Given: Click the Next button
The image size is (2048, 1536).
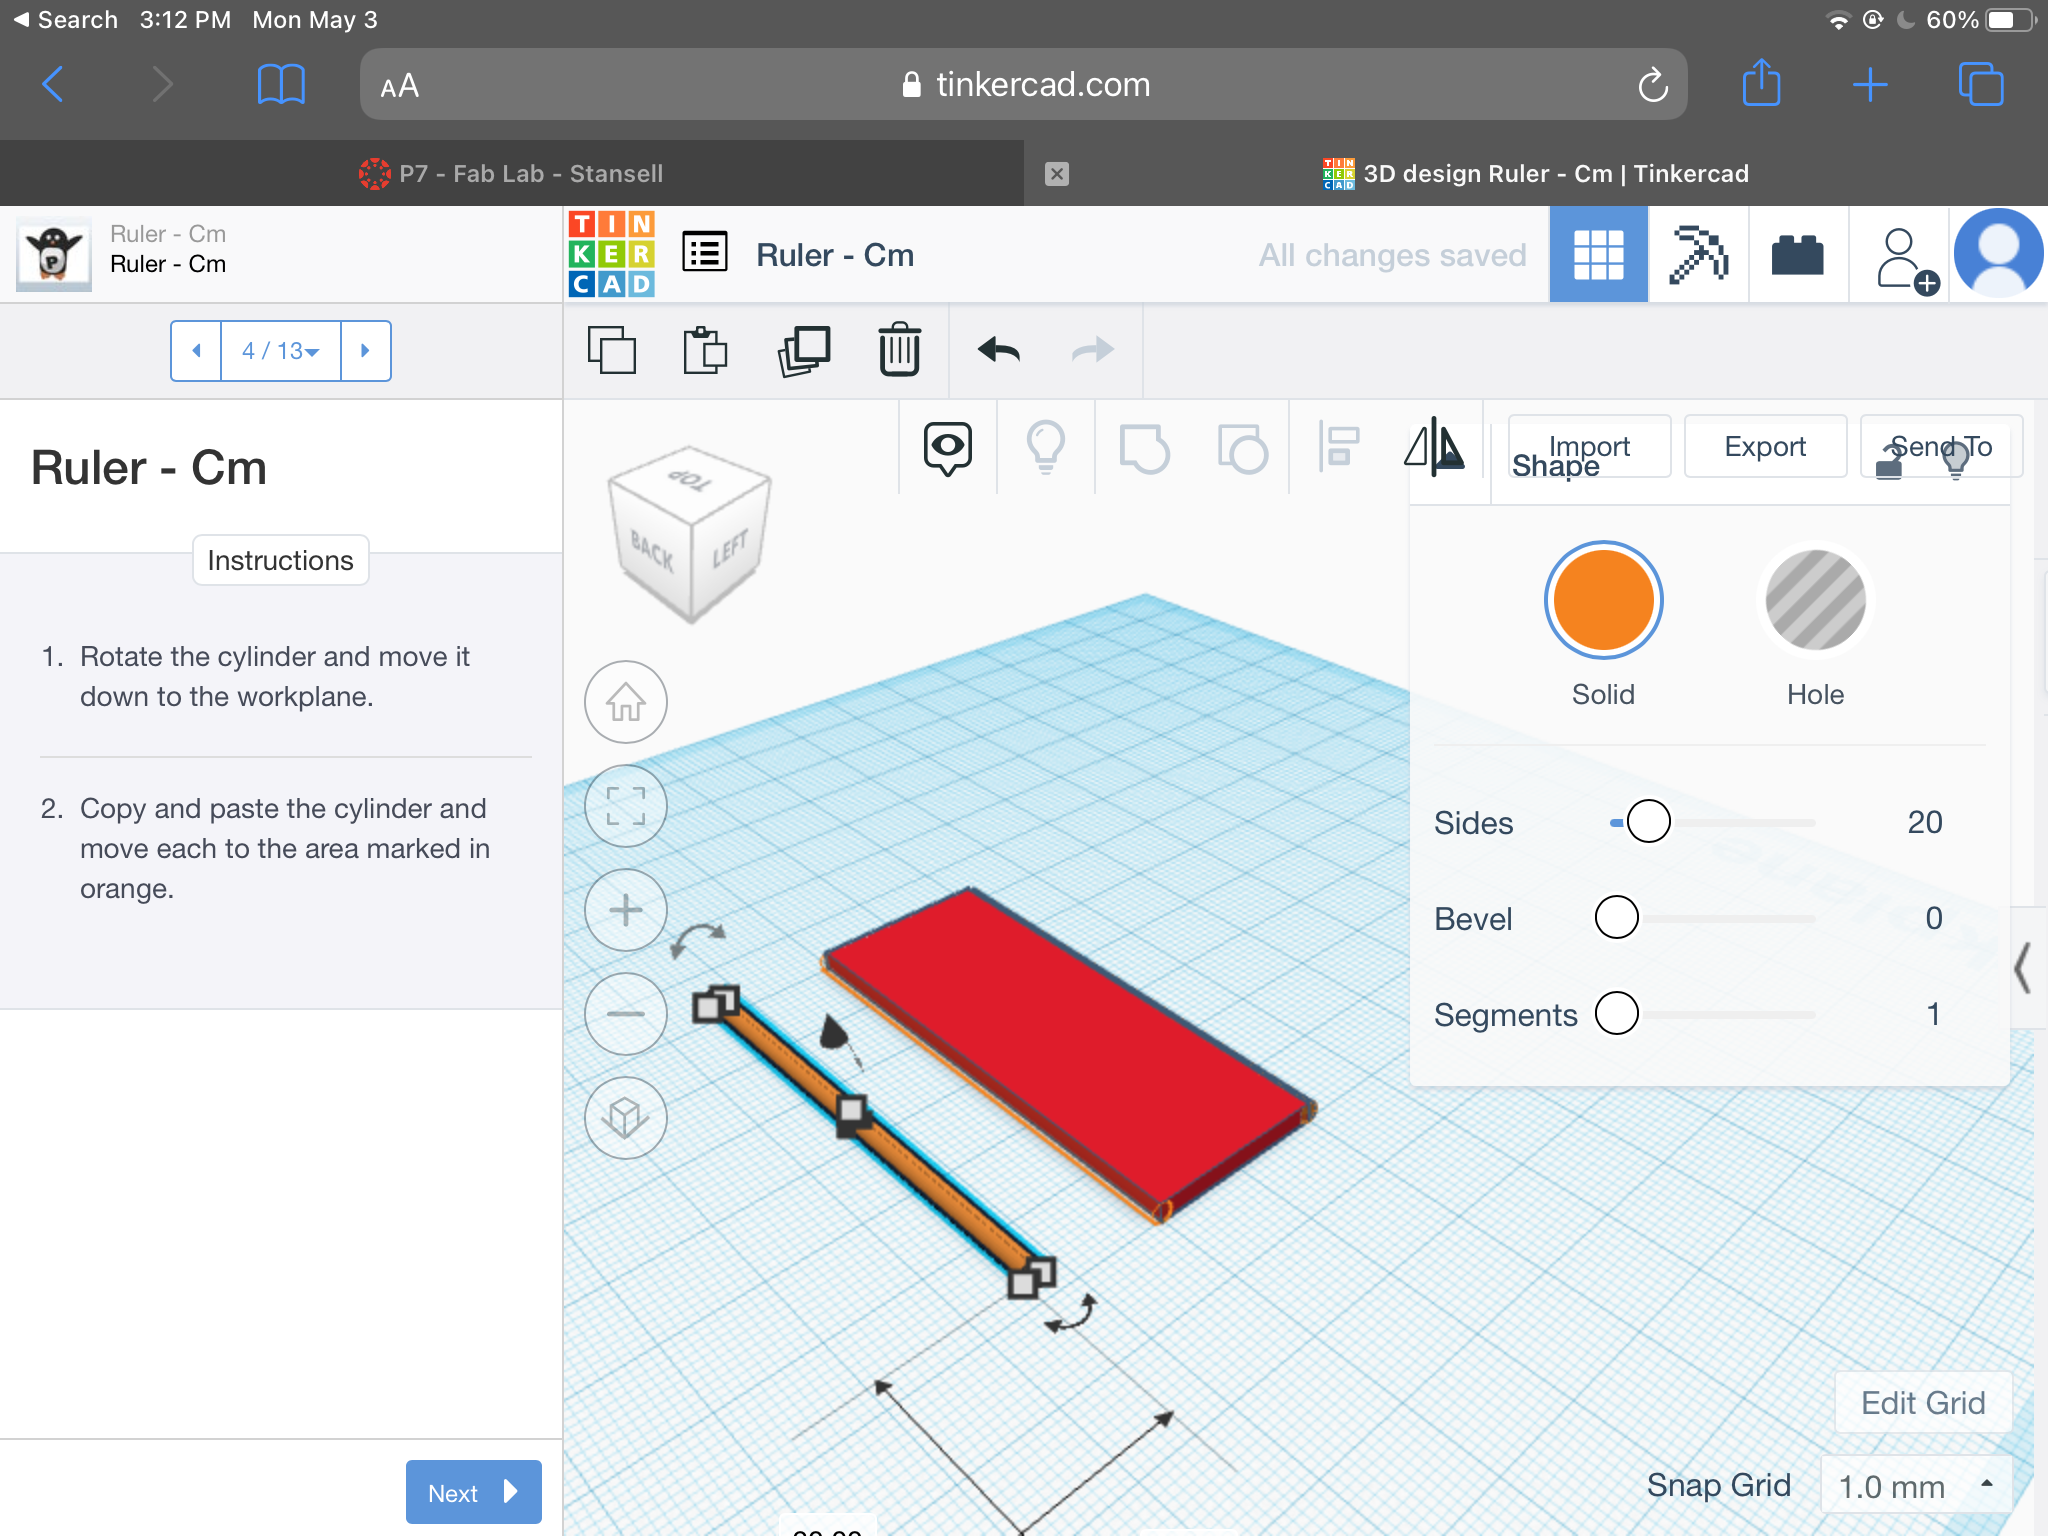Looking at the screenshot, I should 473,1492.
